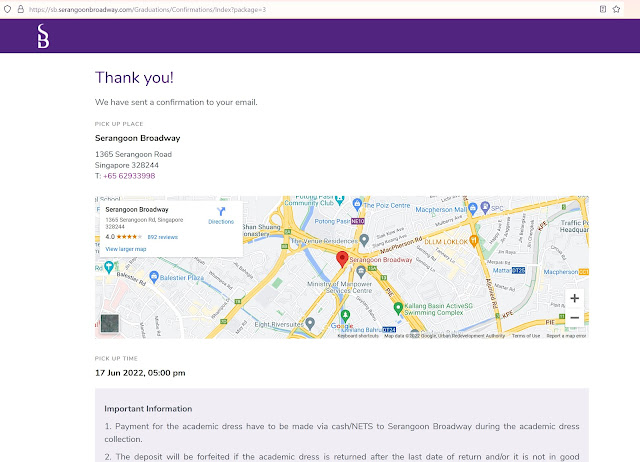Click the Thank you! heading
Viewport: 640px width, 462px height.
point(134,78)
